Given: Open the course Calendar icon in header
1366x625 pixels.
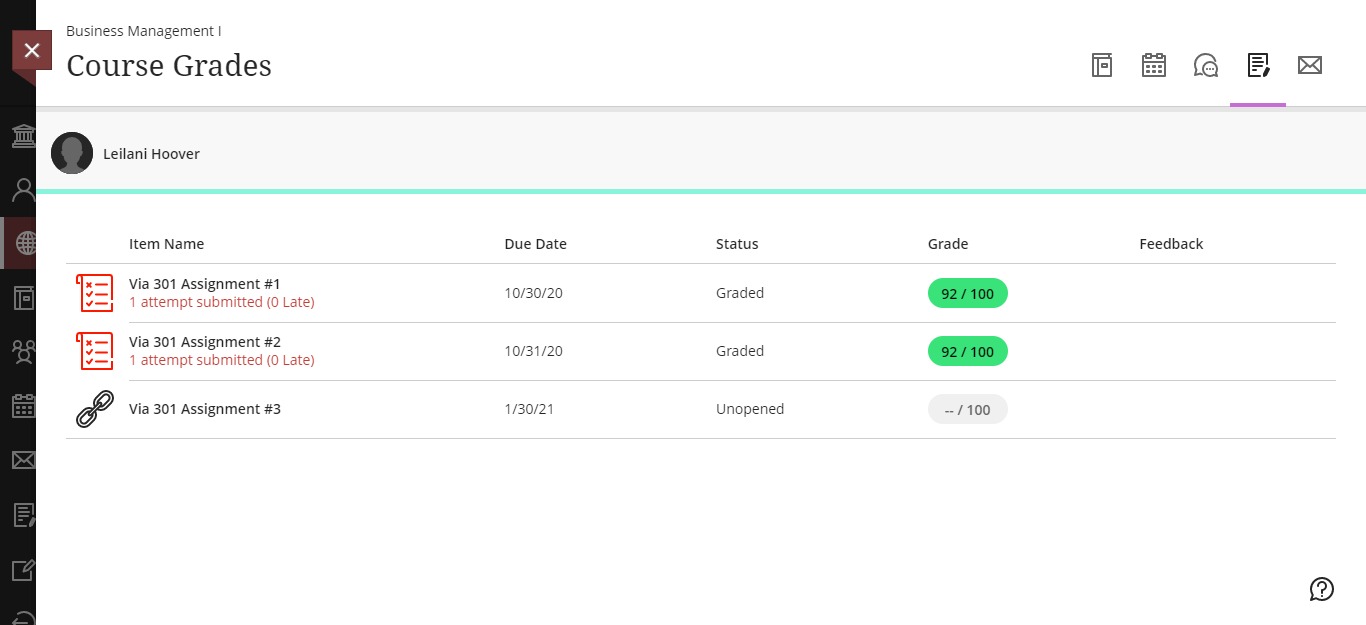Looking at the screenshot, I should tap(1154, 66).
